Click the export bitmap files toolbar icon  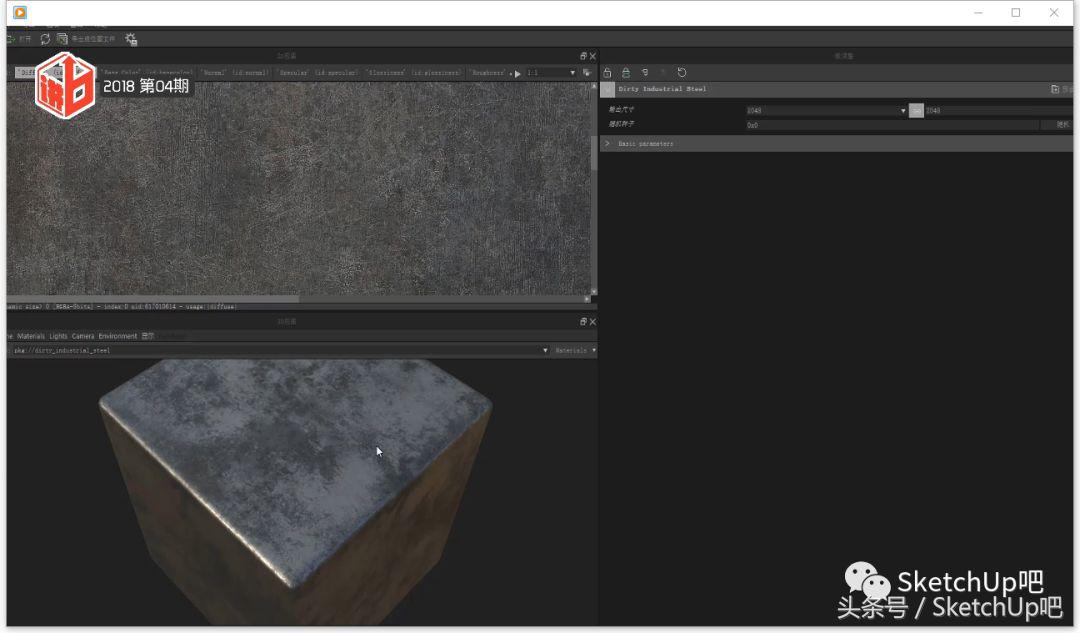[x=62, y=39]
